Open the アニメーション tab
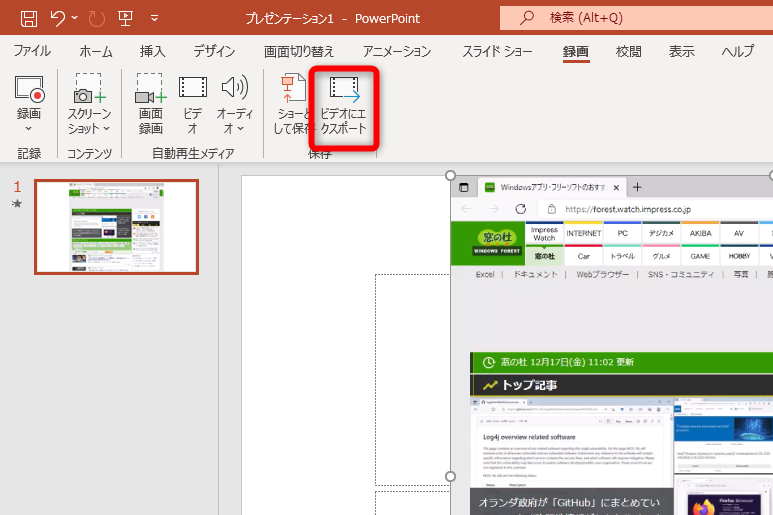The width and height of the screenshot is (773, 515). click(397, 51)
